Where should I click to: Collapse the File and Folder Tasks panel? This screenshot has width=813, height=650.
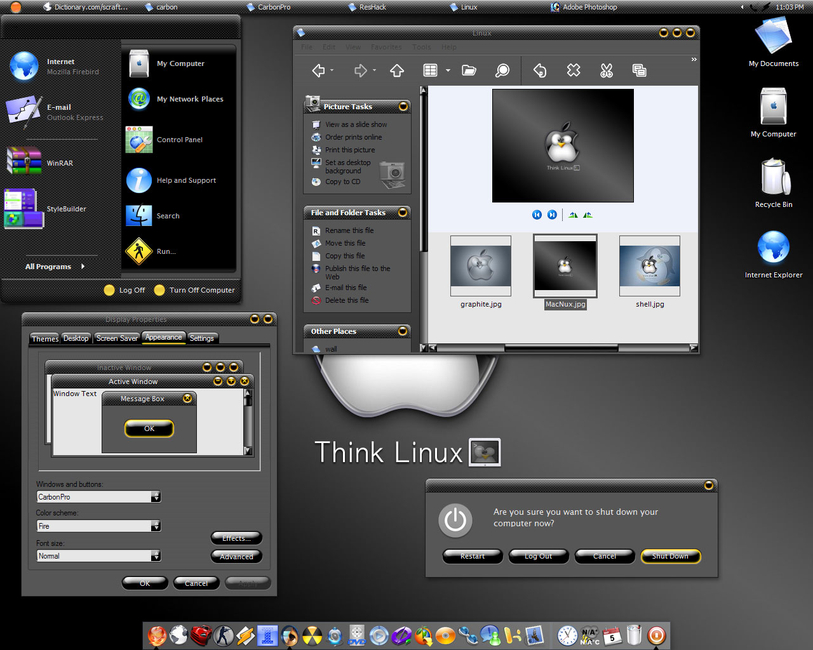tap(402, 213)
